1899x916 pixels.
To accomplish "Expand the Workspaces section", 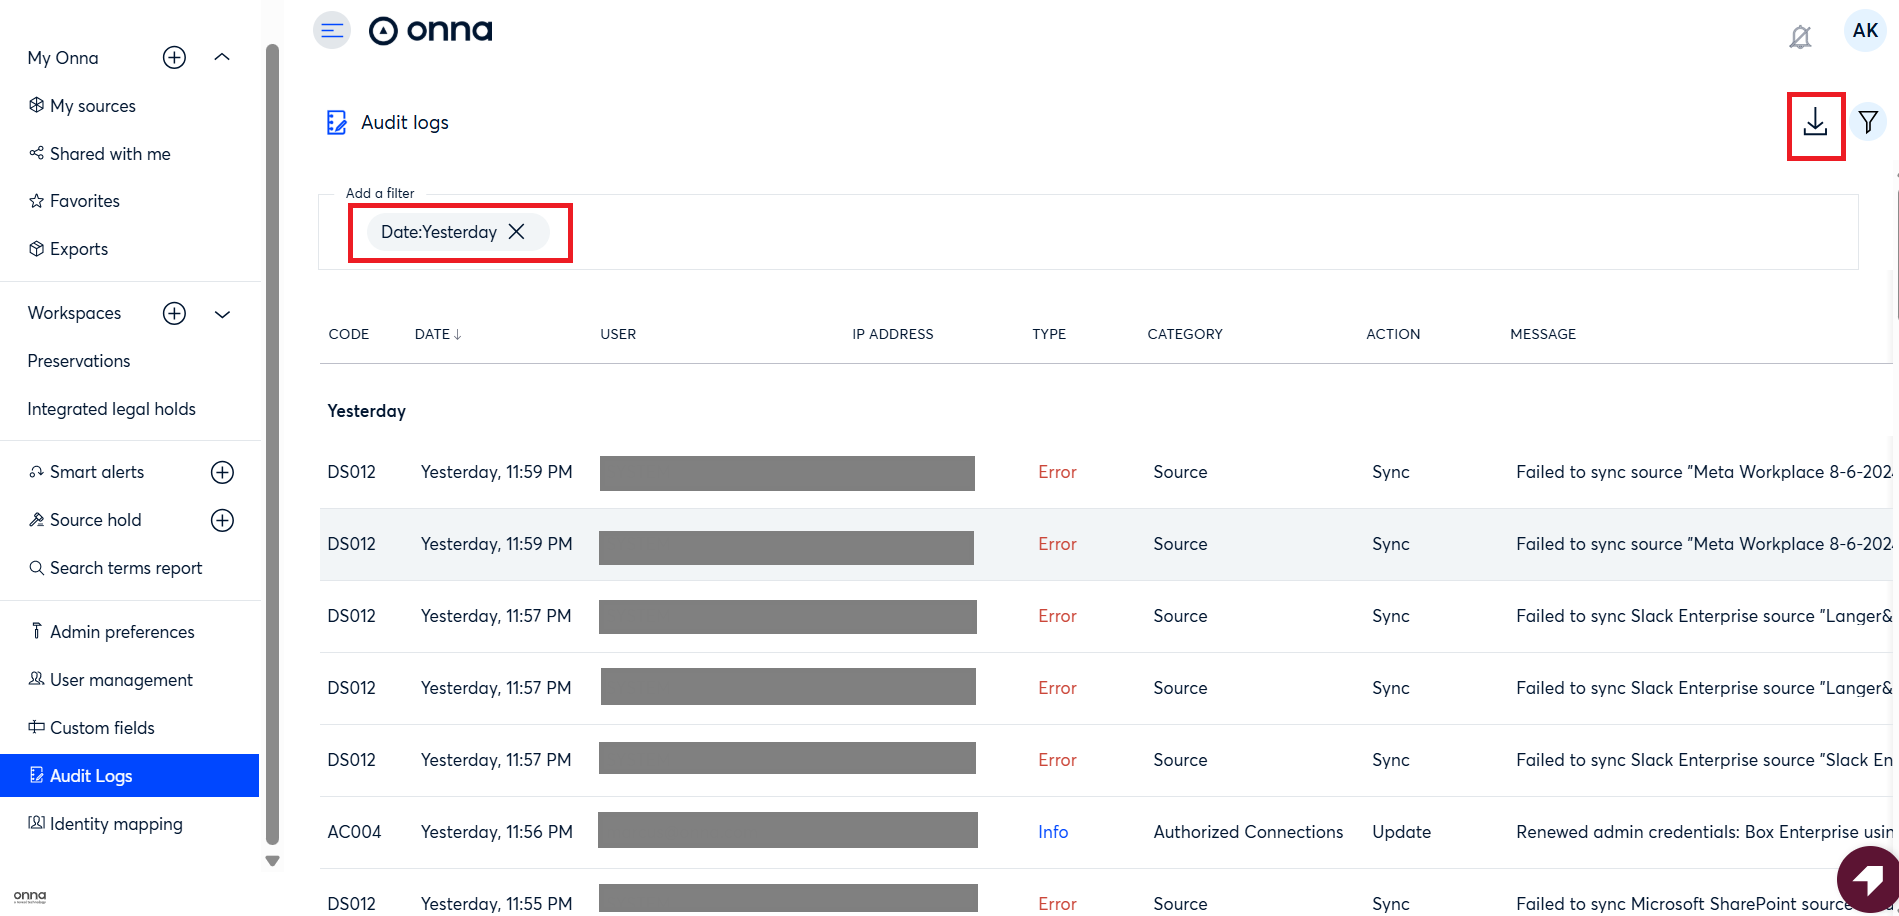I will coord(222,314).
